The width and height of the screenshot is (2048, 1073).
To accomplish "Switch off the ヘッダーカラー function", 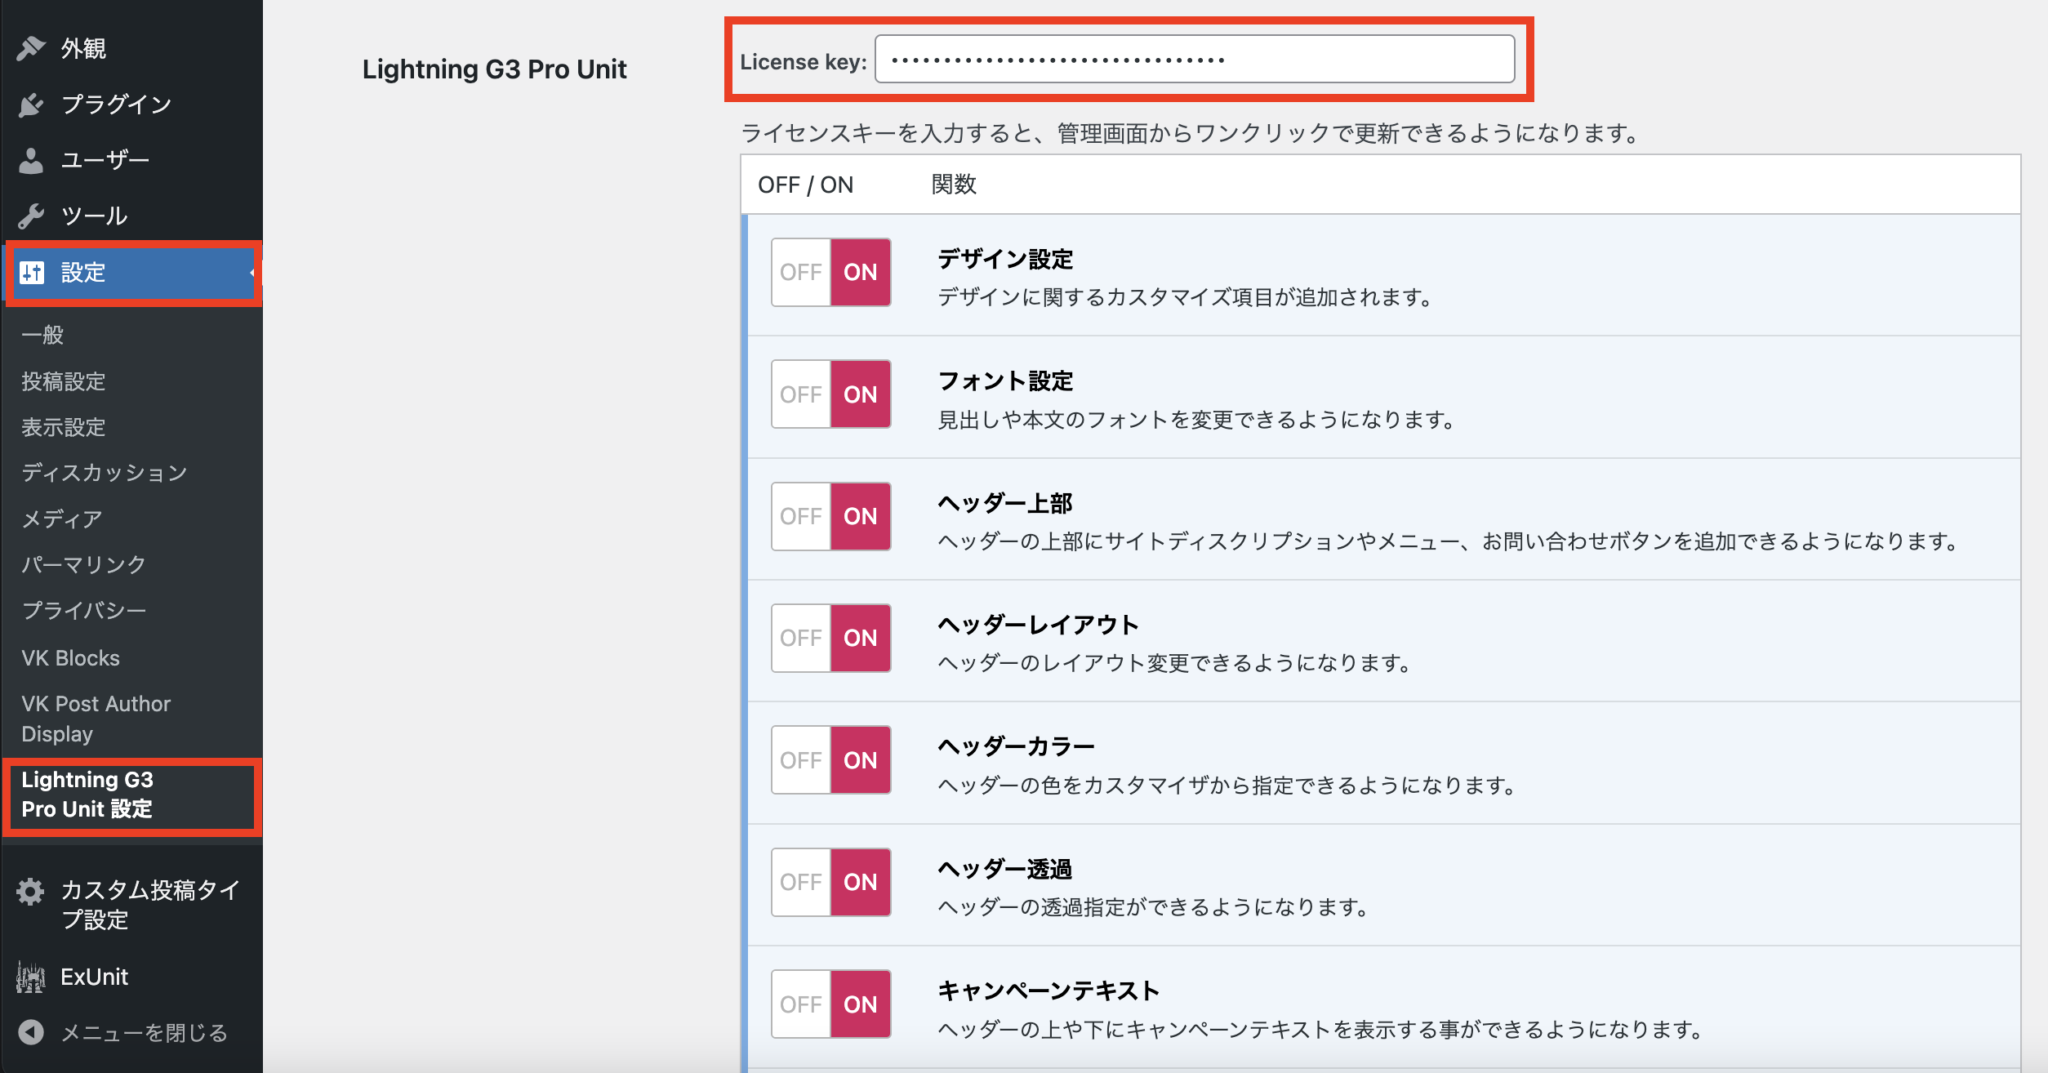I will [800, 759].
